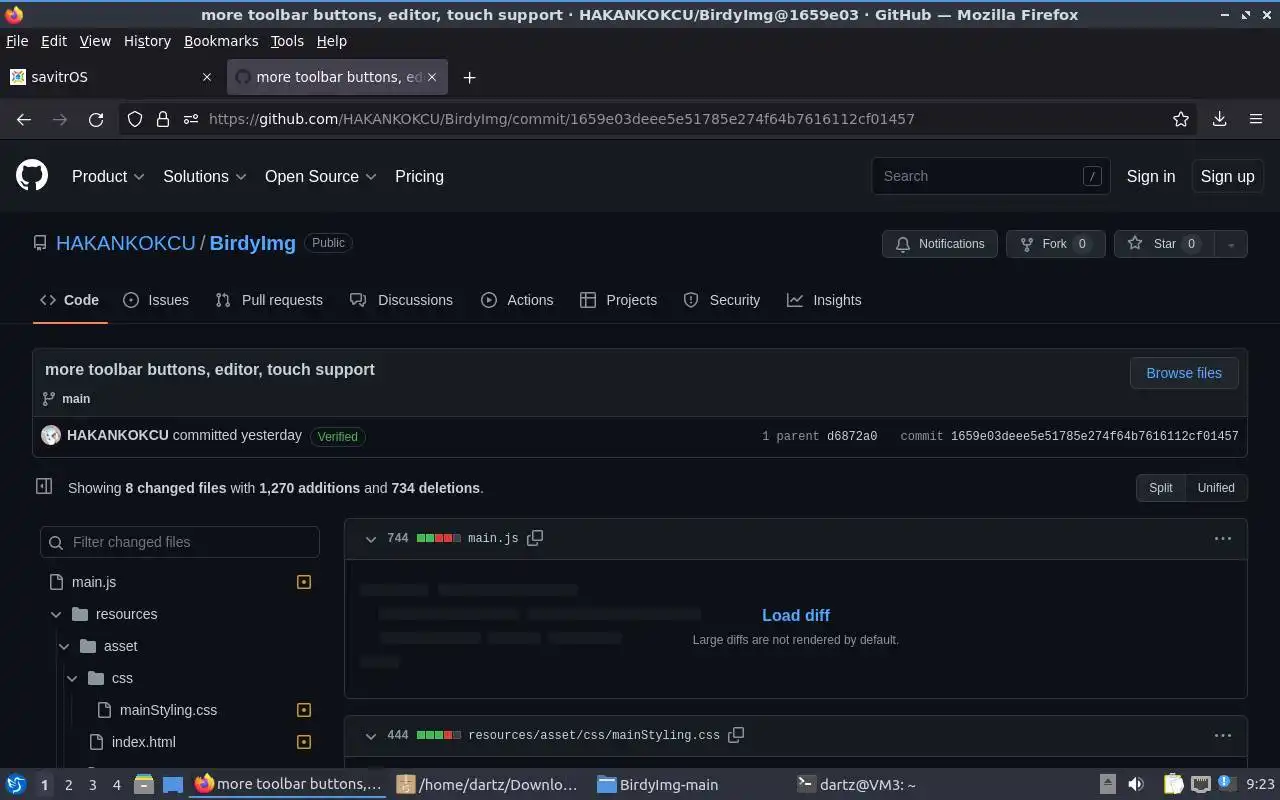Click the eject removable media tray icon
This screenshot has height=800, width=1280.
click(x=1108, y=785)
